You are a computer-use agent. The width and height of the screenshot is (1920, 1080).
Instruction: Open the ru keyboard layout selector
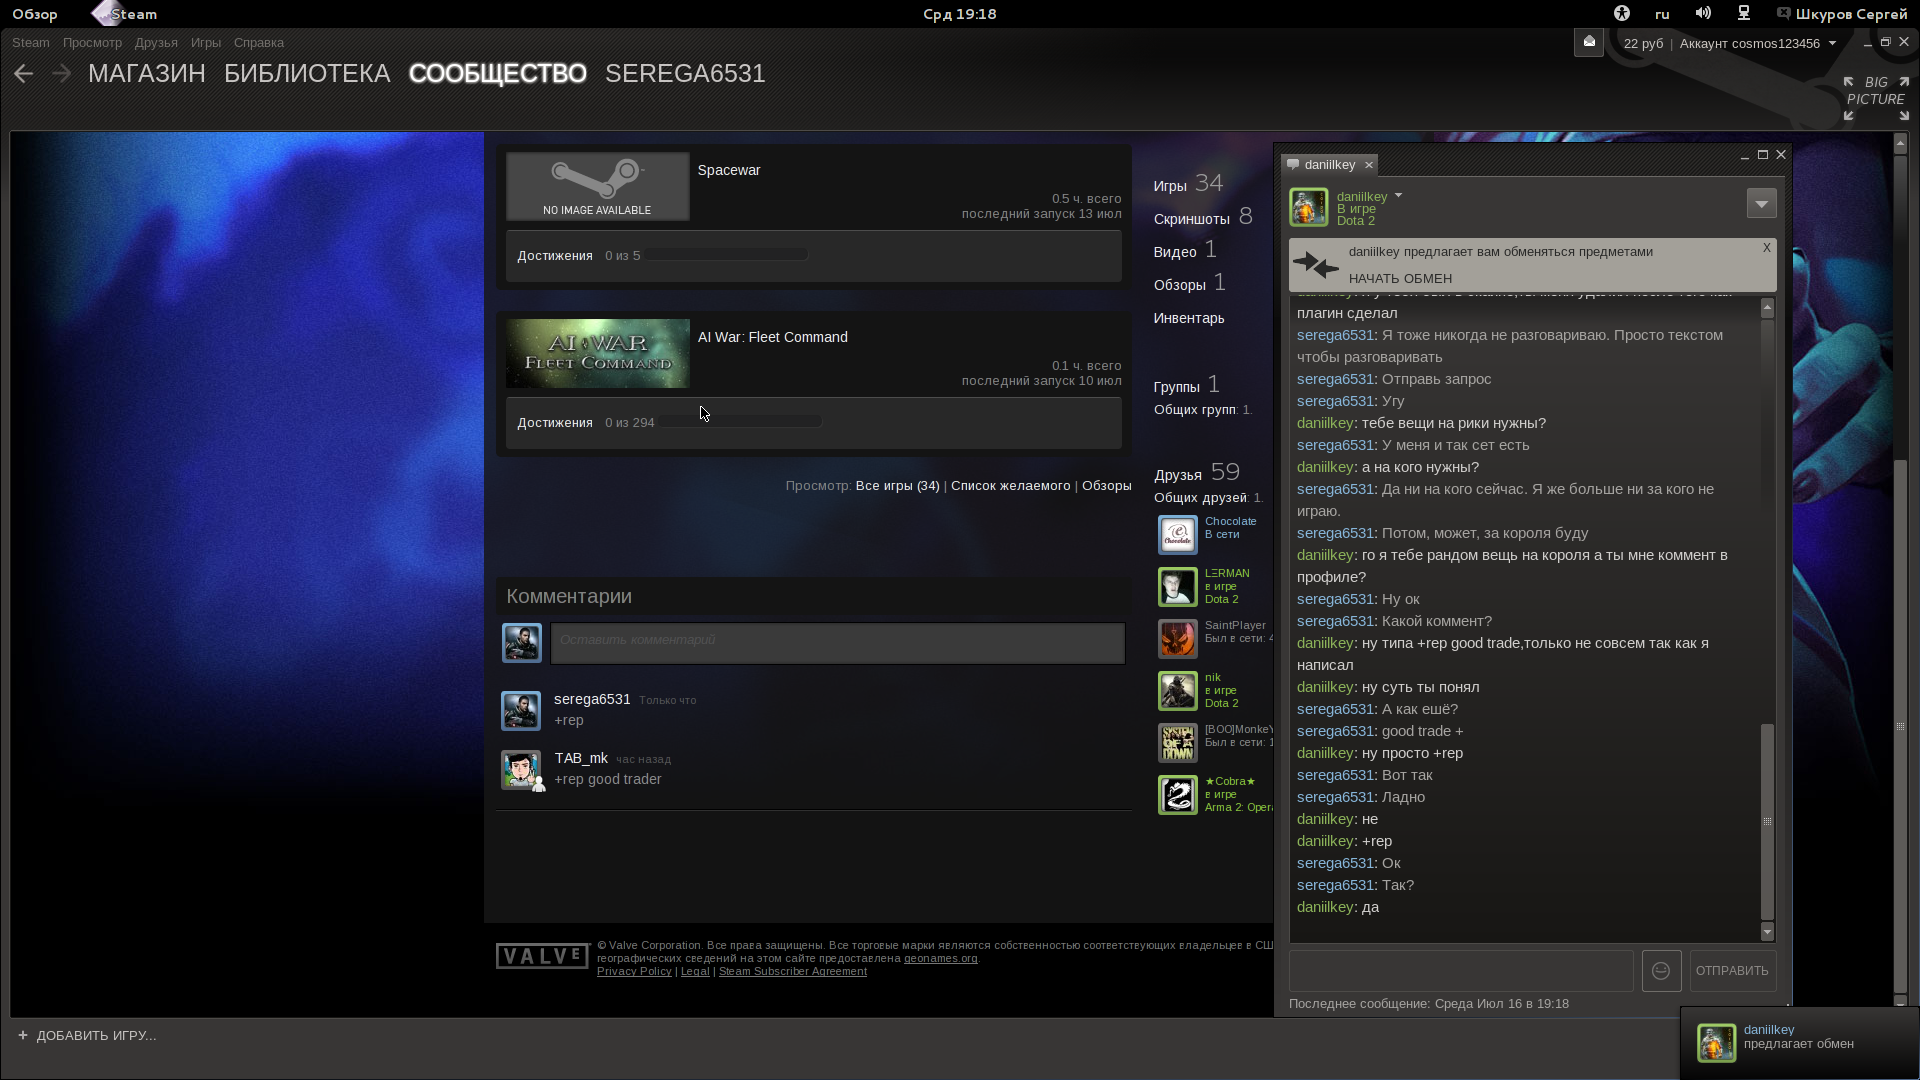1662,14
